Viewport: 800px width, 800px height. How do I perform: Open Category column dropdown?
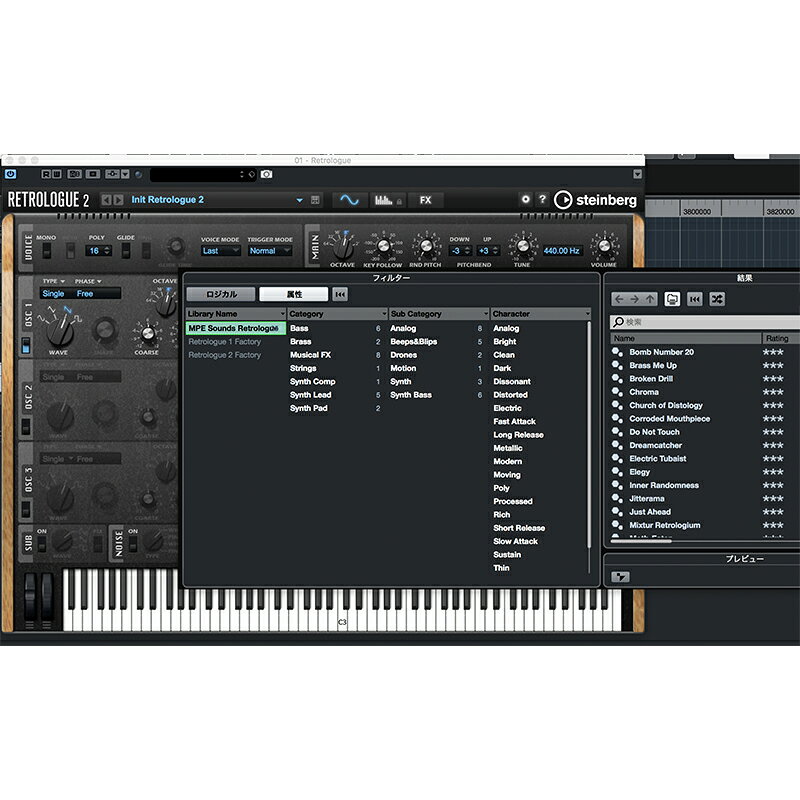384,314
